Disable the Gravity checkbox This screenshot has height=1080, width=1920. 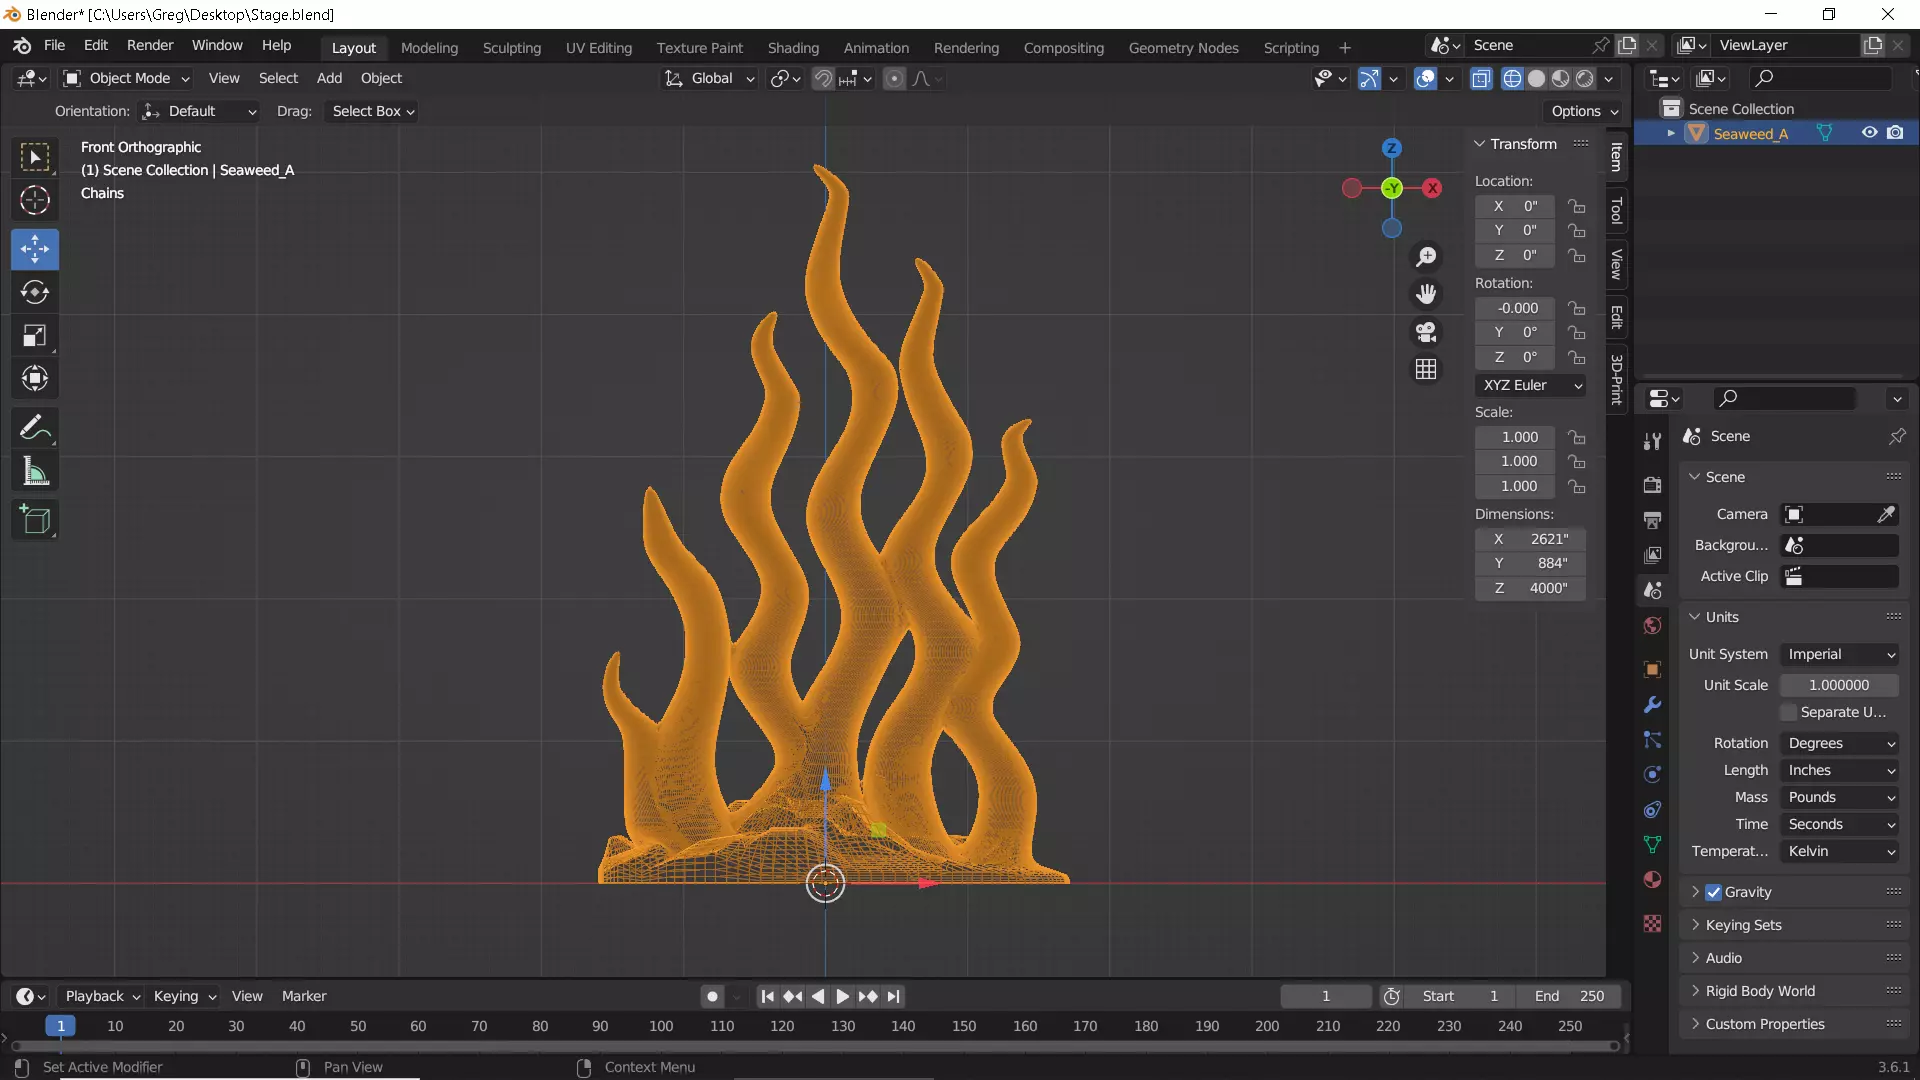coord(1713,892)
